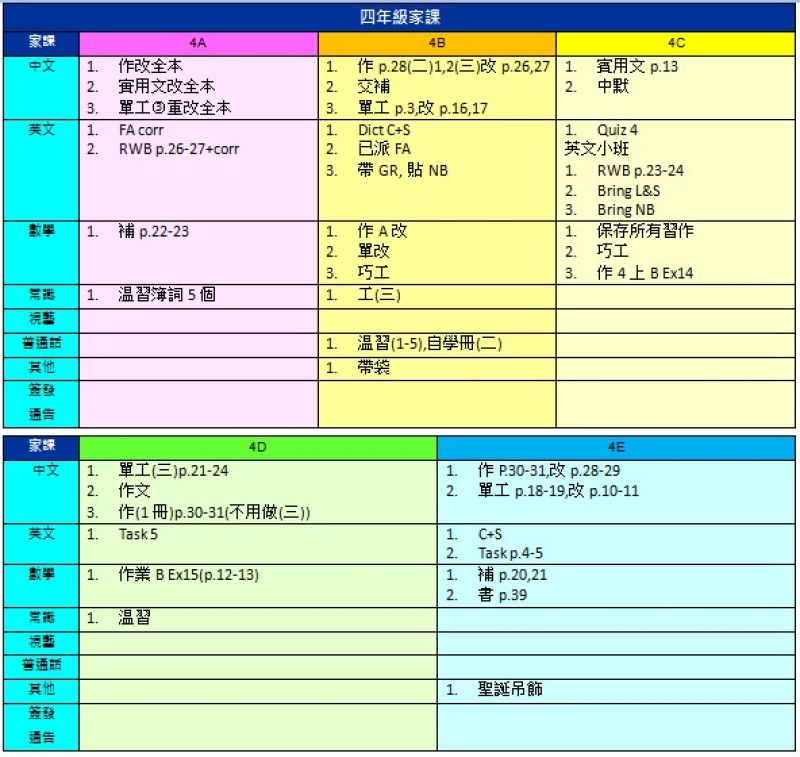The width and height of the screenshot is (800, 757).
Task: Click 4C's 作 4 上 B Ex14 item
Action: pyautogui.click(x=645, y=272)
